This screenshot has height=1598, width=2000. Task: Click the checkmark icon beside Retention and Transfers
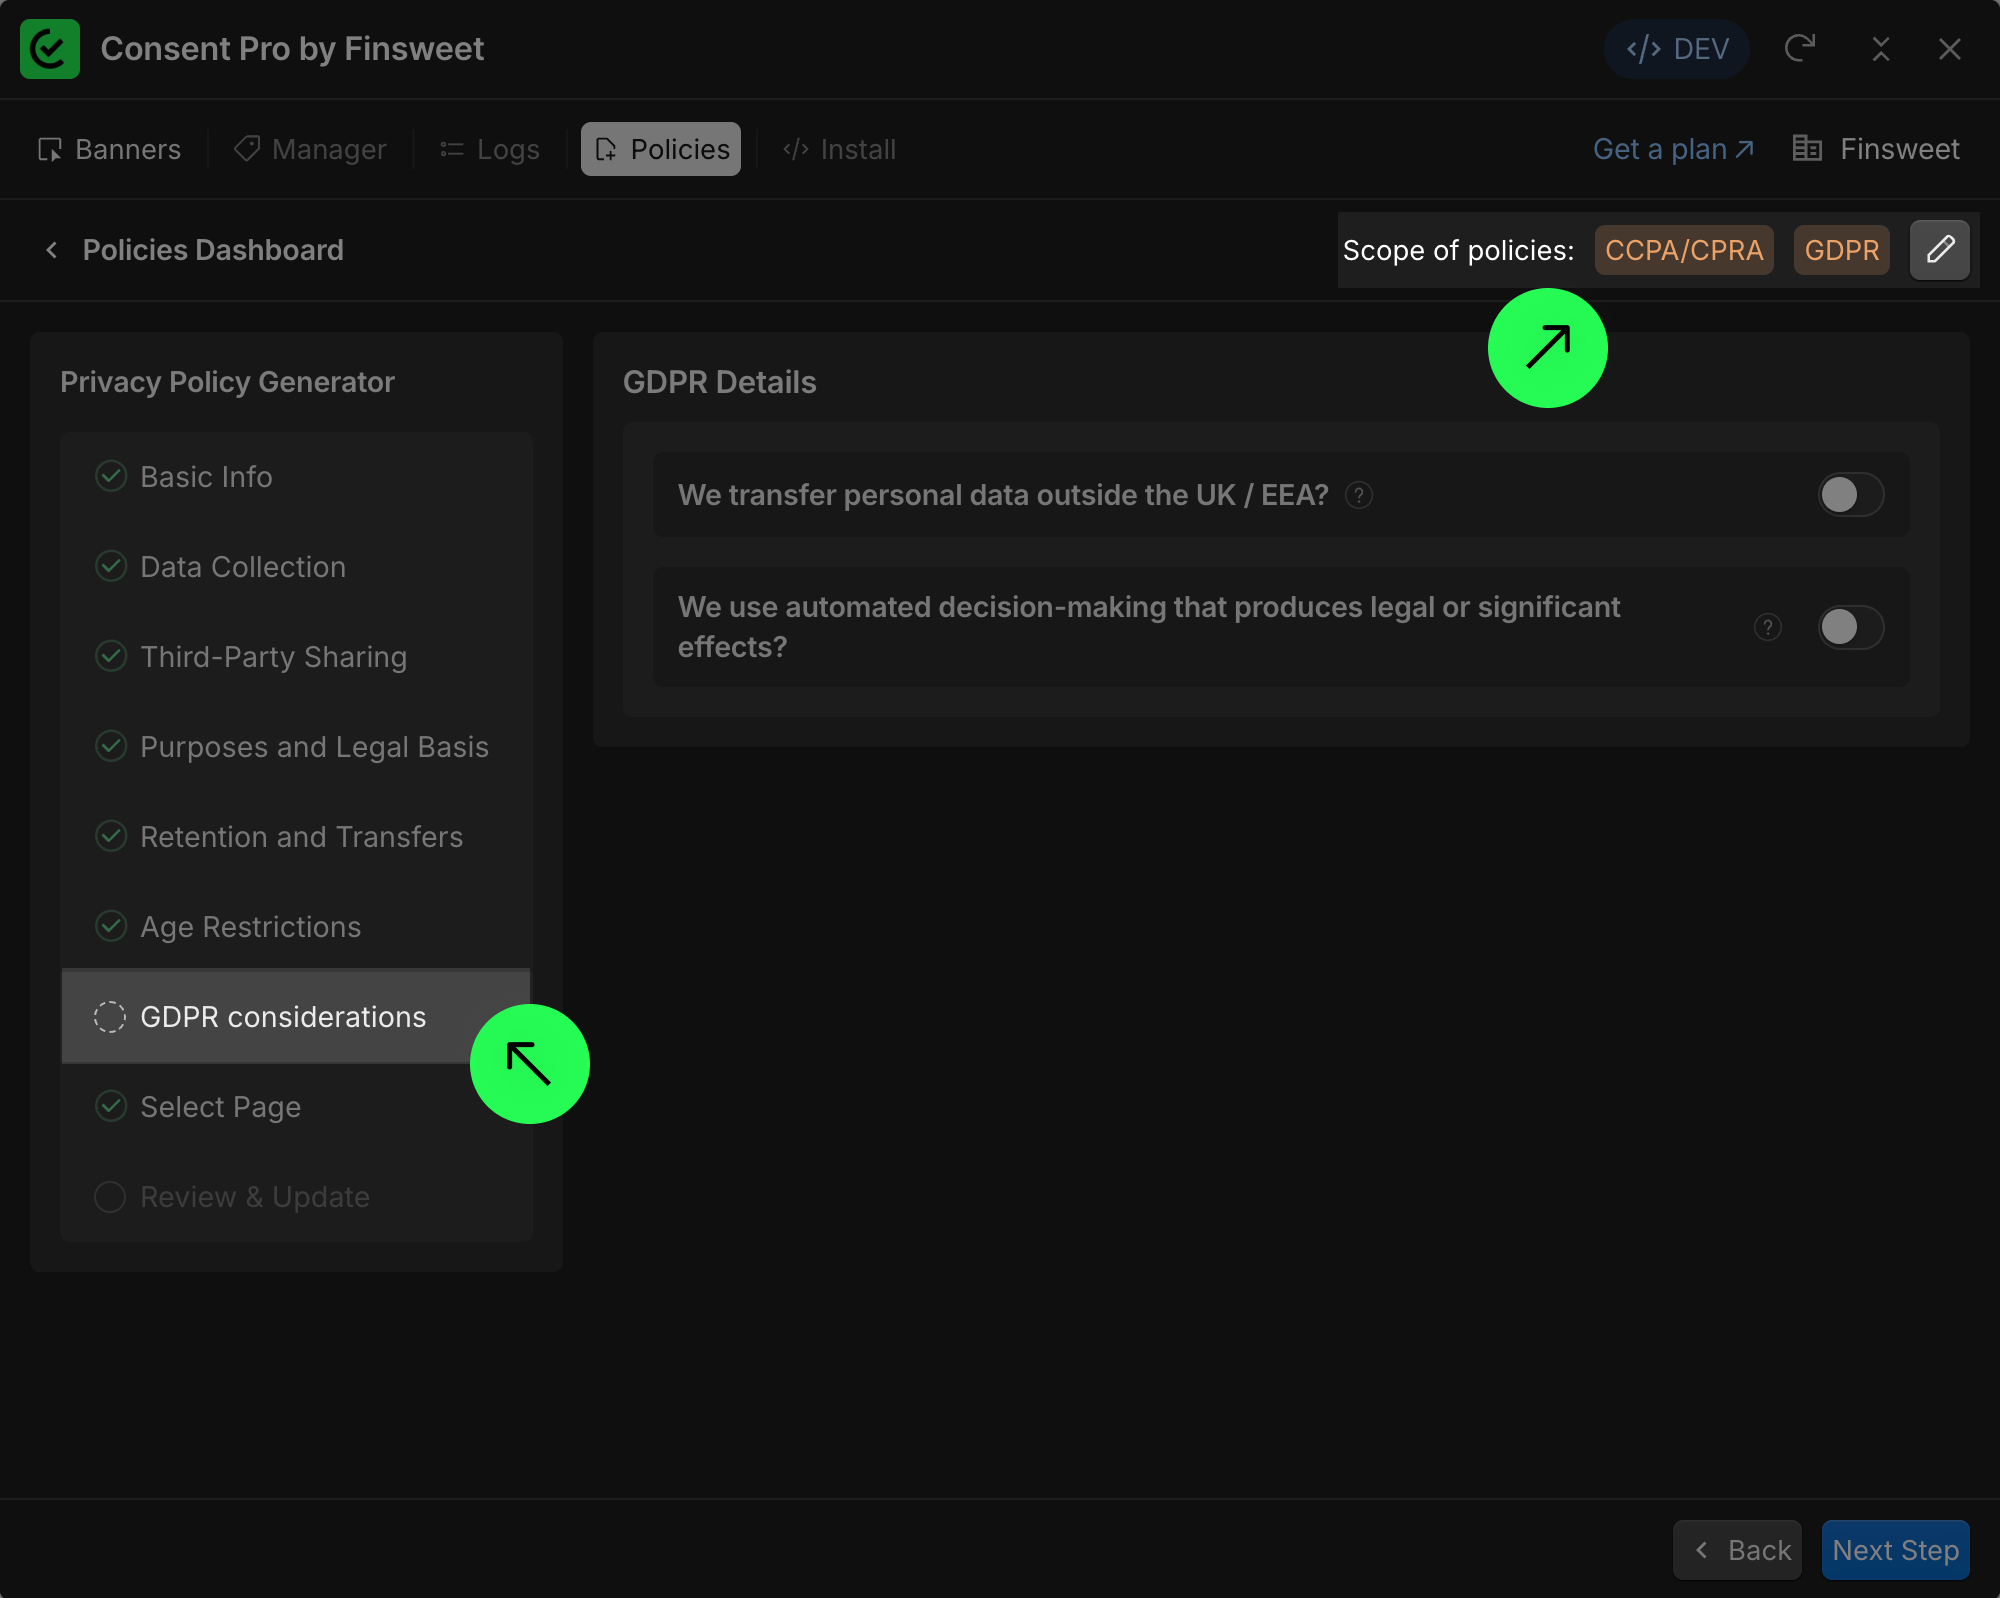[110, 836]
